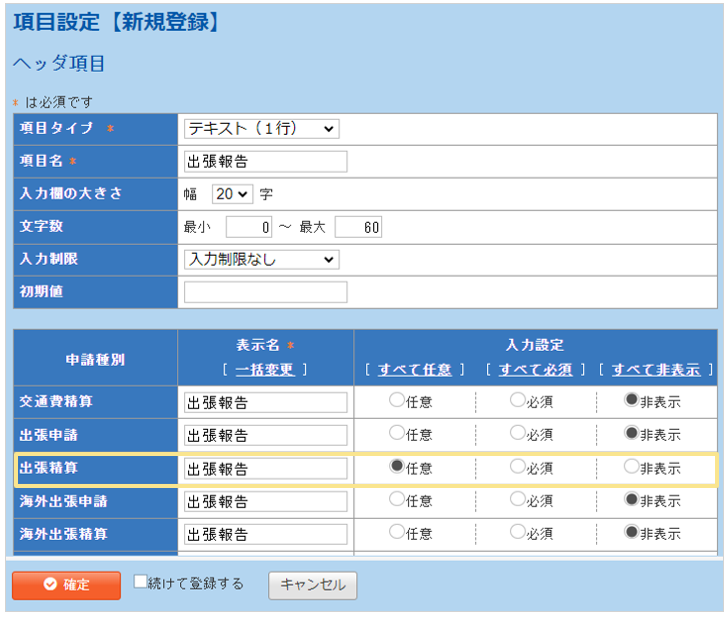Open the 入力制限 dropdown

[262, 260]
